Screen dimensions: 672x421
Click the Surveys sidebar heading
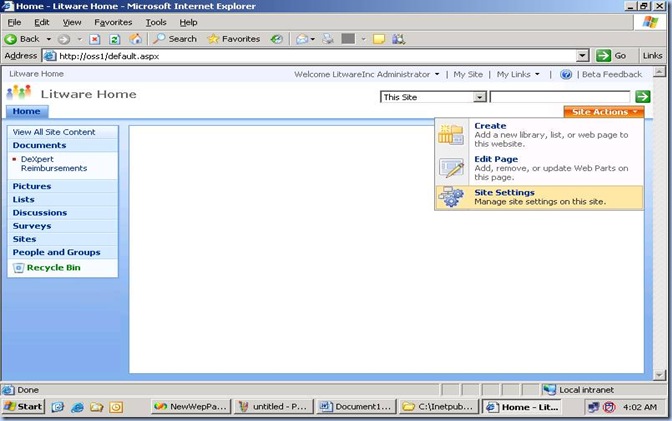[x=32, y=226]
